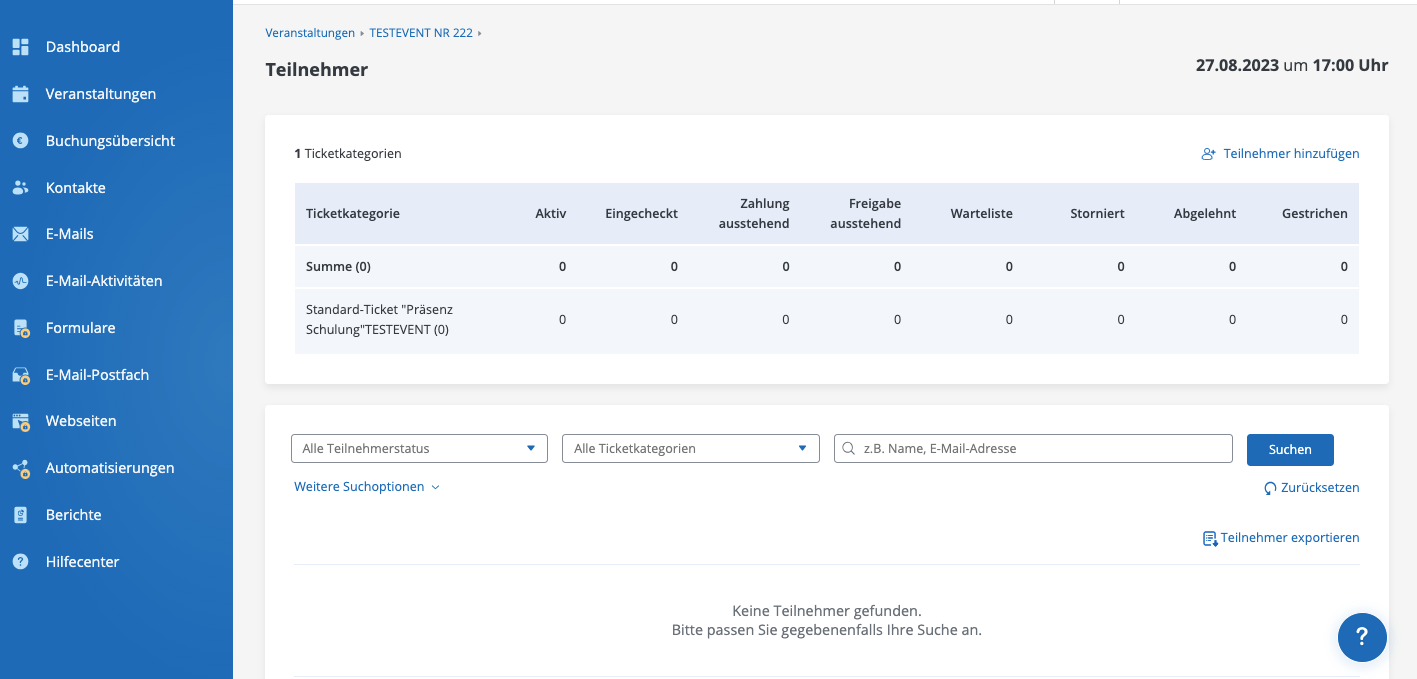The image size is (1417, 679).
Task: Click the name or email search field
Action: point(1040,449)
